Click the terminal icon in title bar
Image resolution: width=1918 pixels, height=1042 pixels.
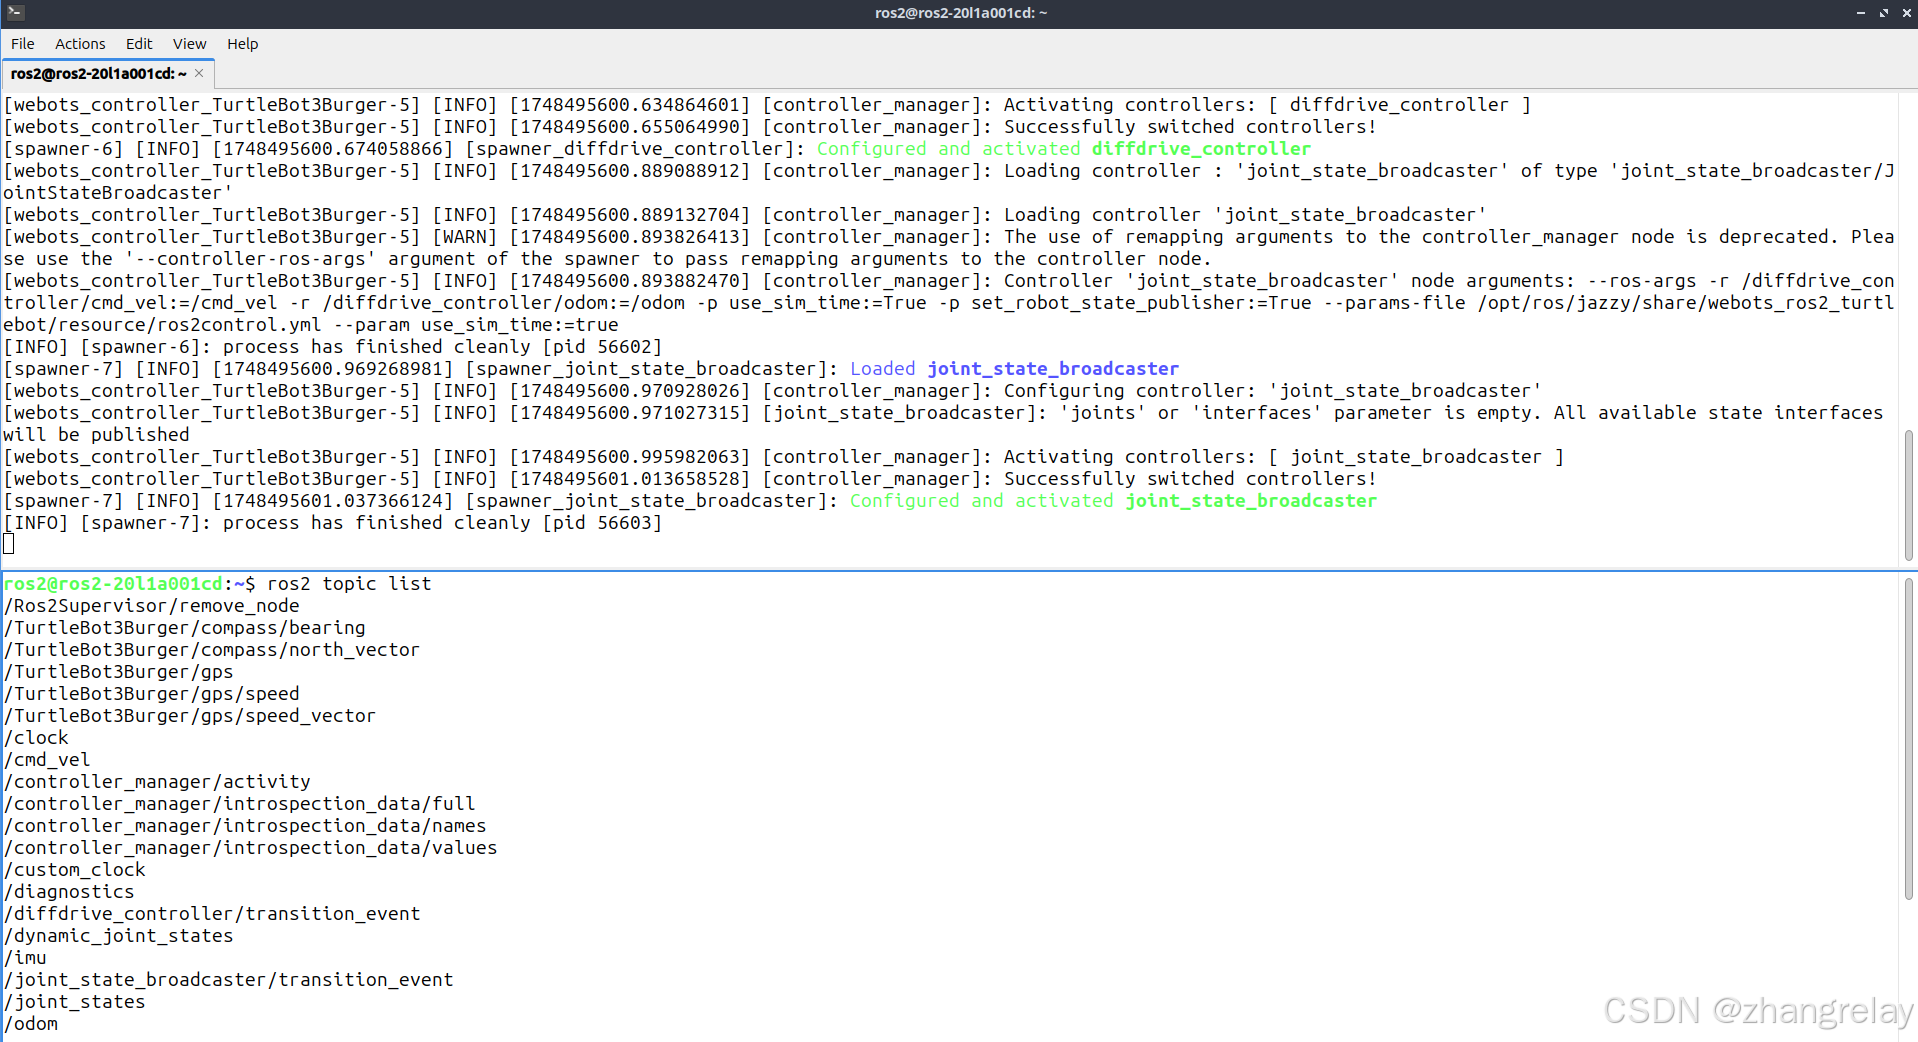click(x=14, y=13)
